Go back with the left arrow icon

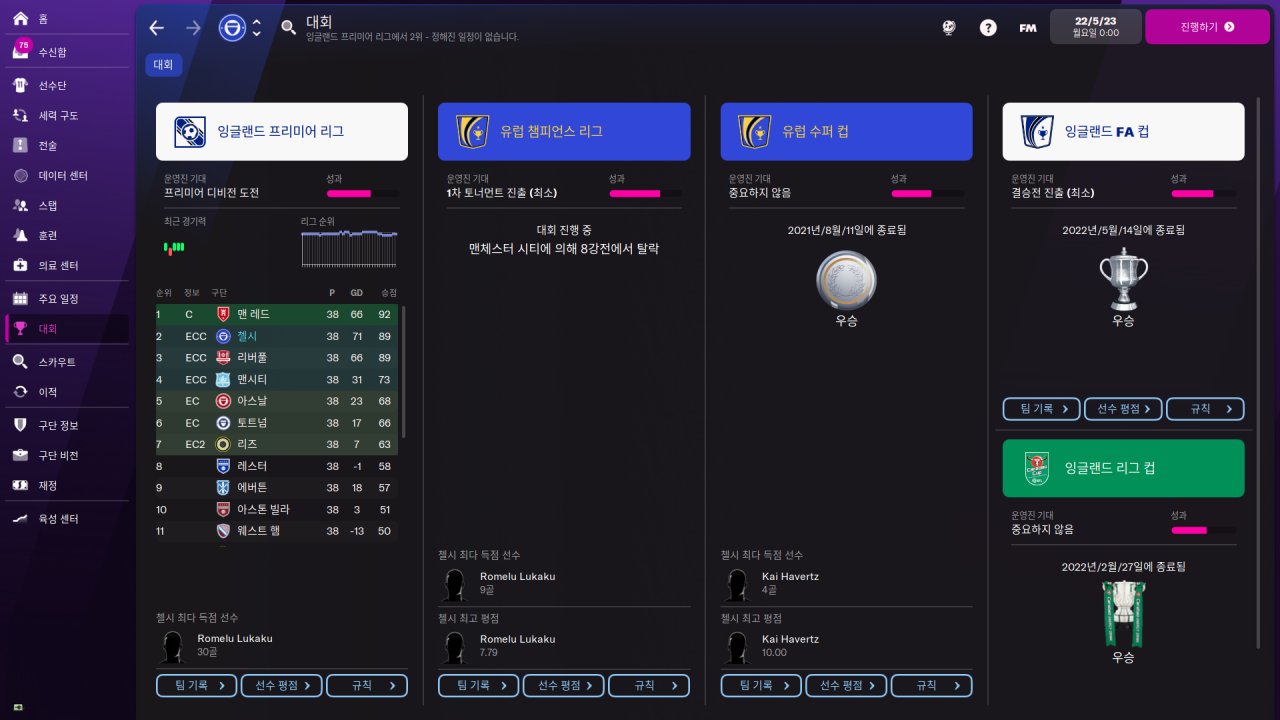click(x=156, y=28)
